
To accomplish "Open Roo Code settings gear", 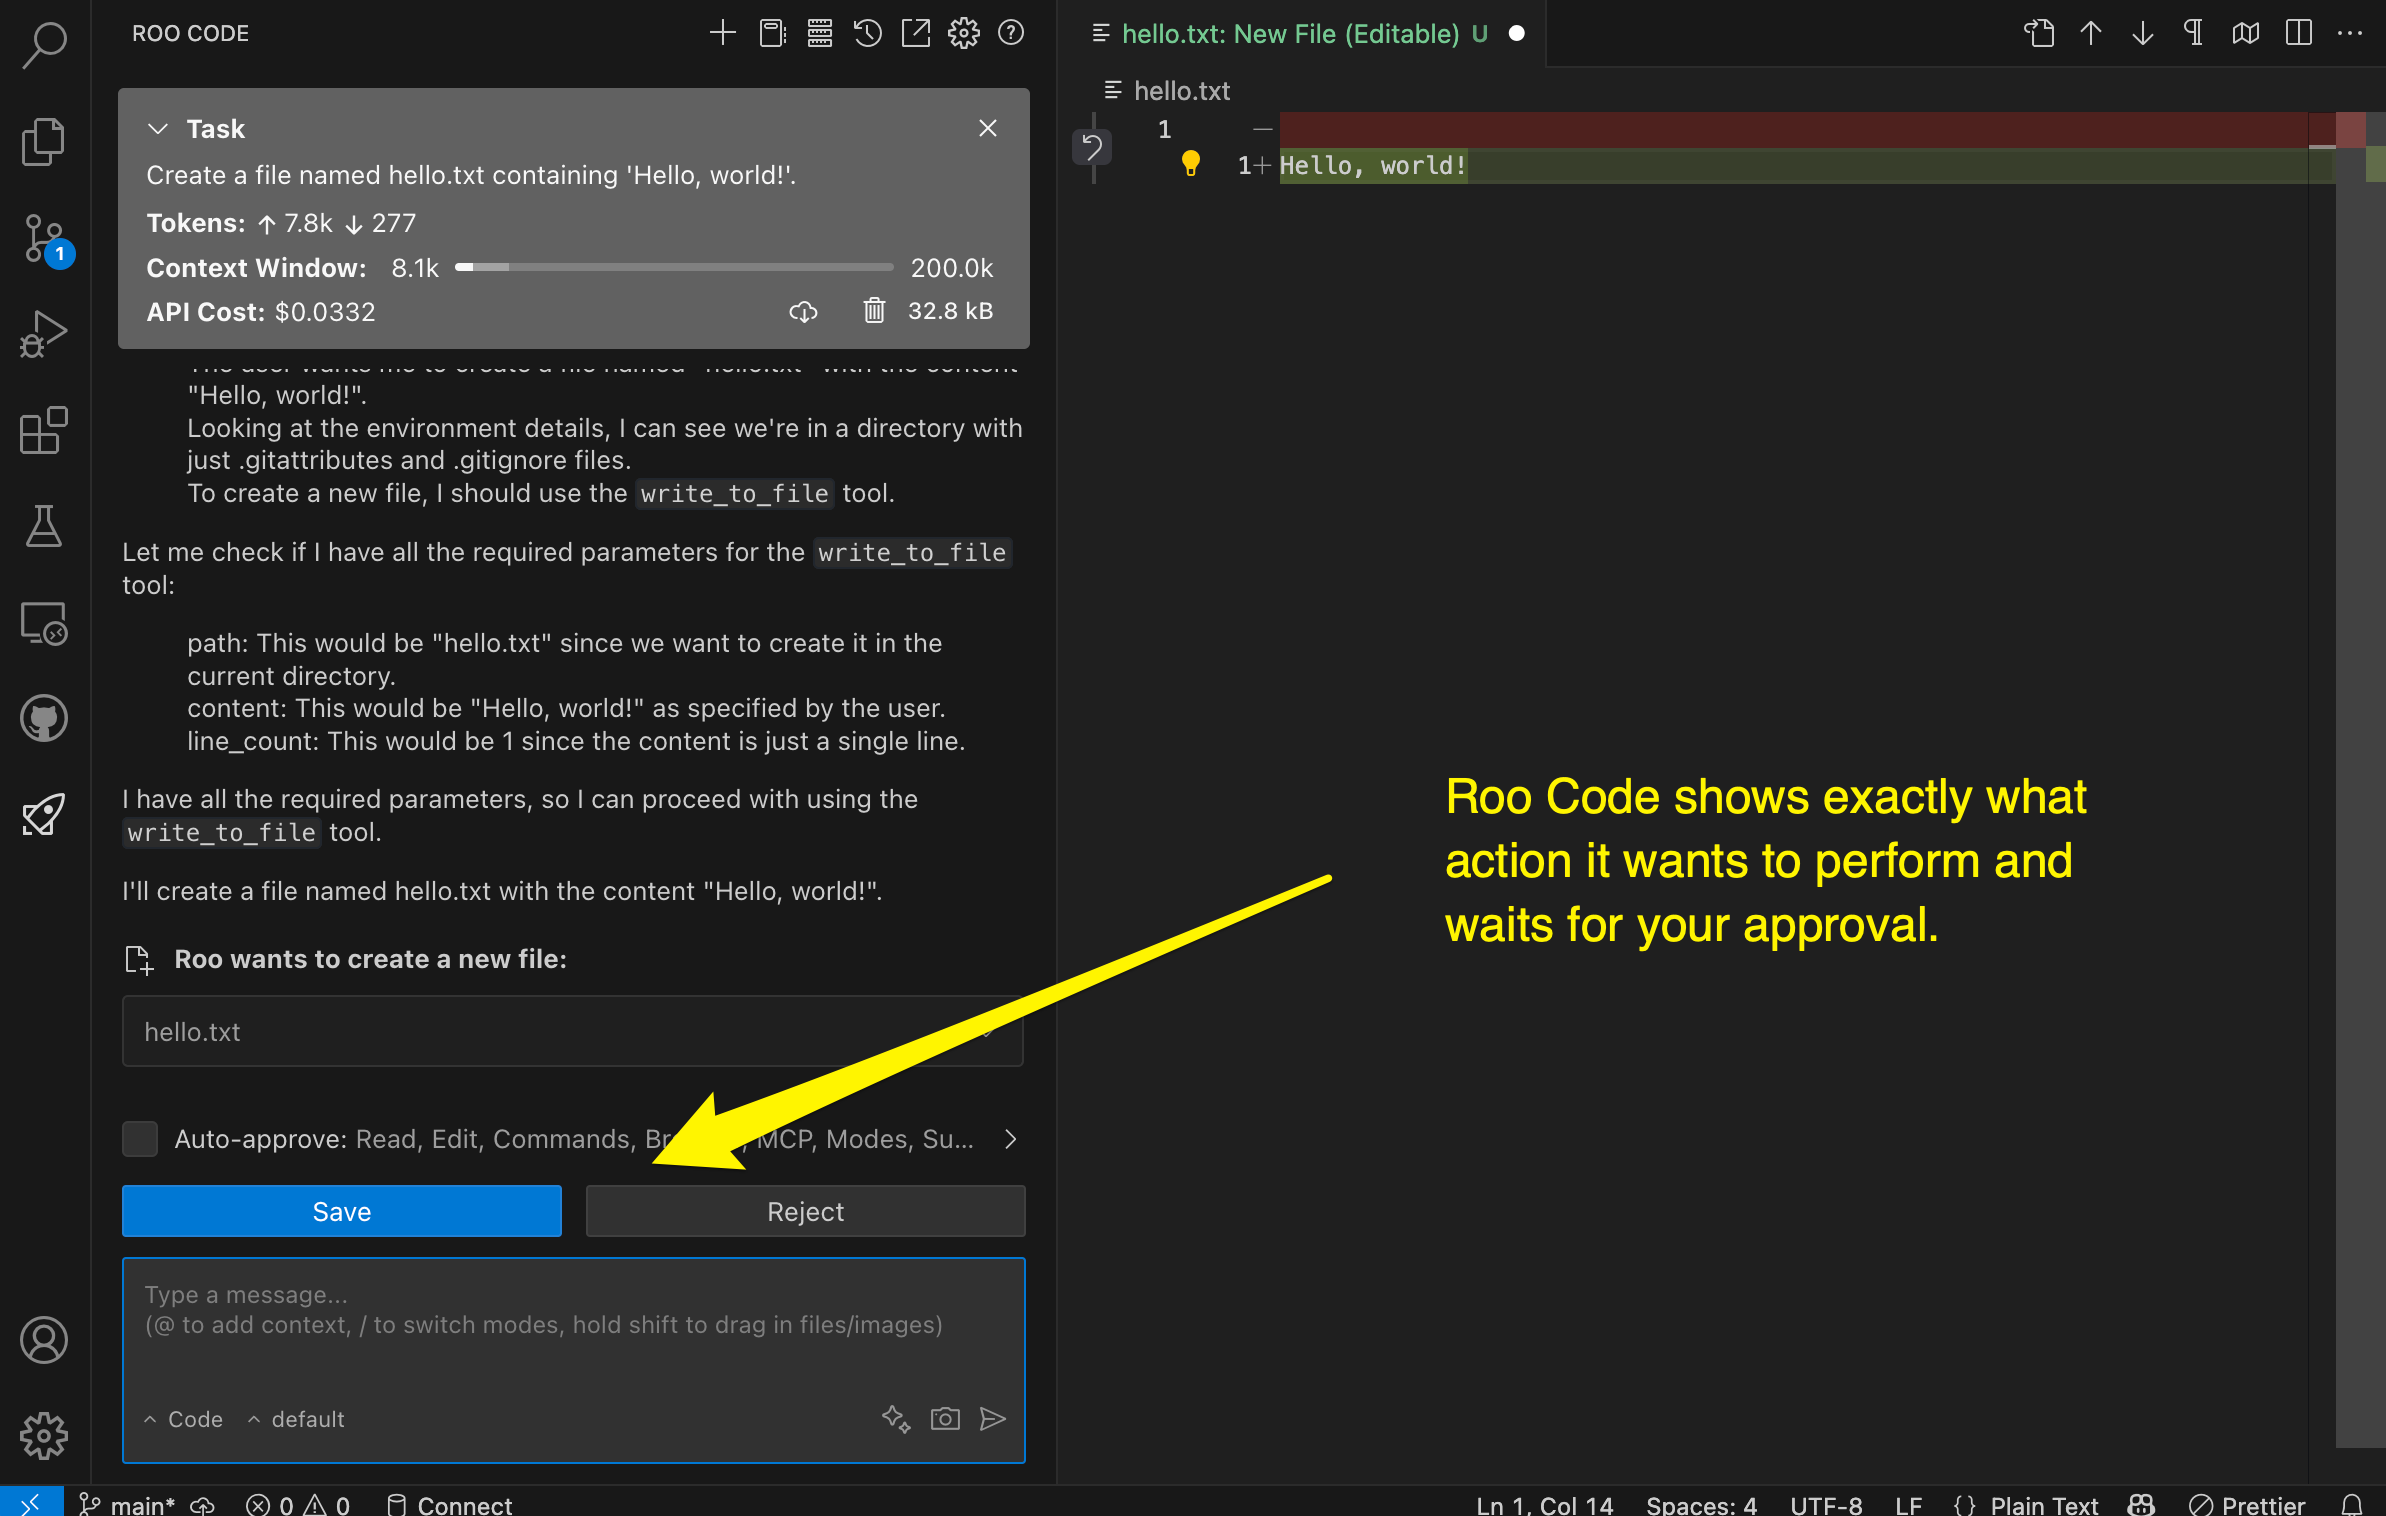I will (963, 32).
